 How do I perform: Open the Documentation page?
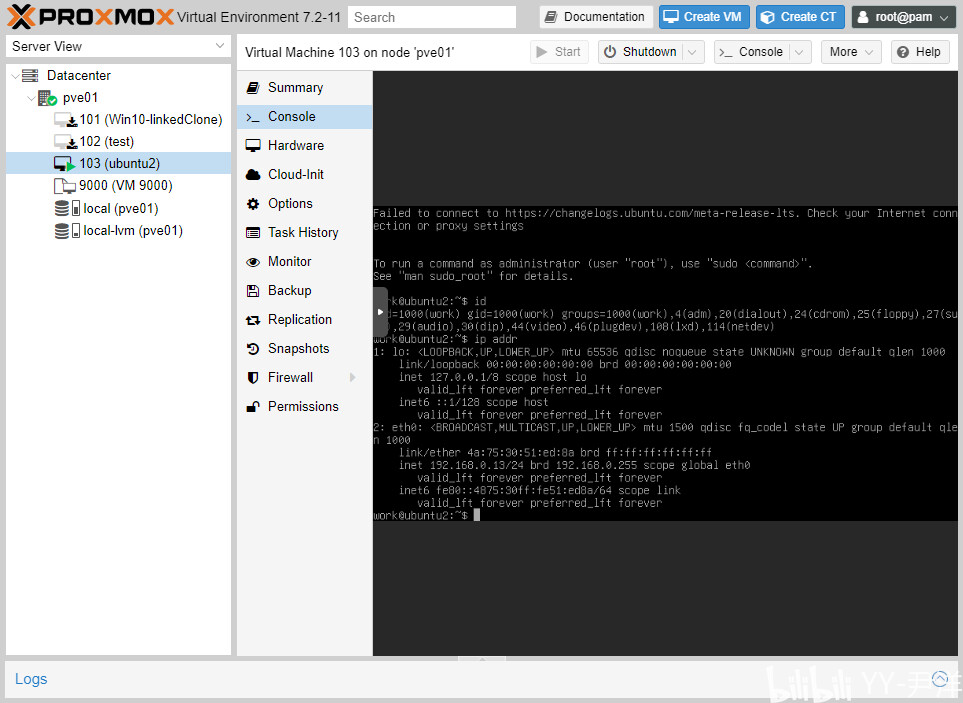[x=596, y=17]
